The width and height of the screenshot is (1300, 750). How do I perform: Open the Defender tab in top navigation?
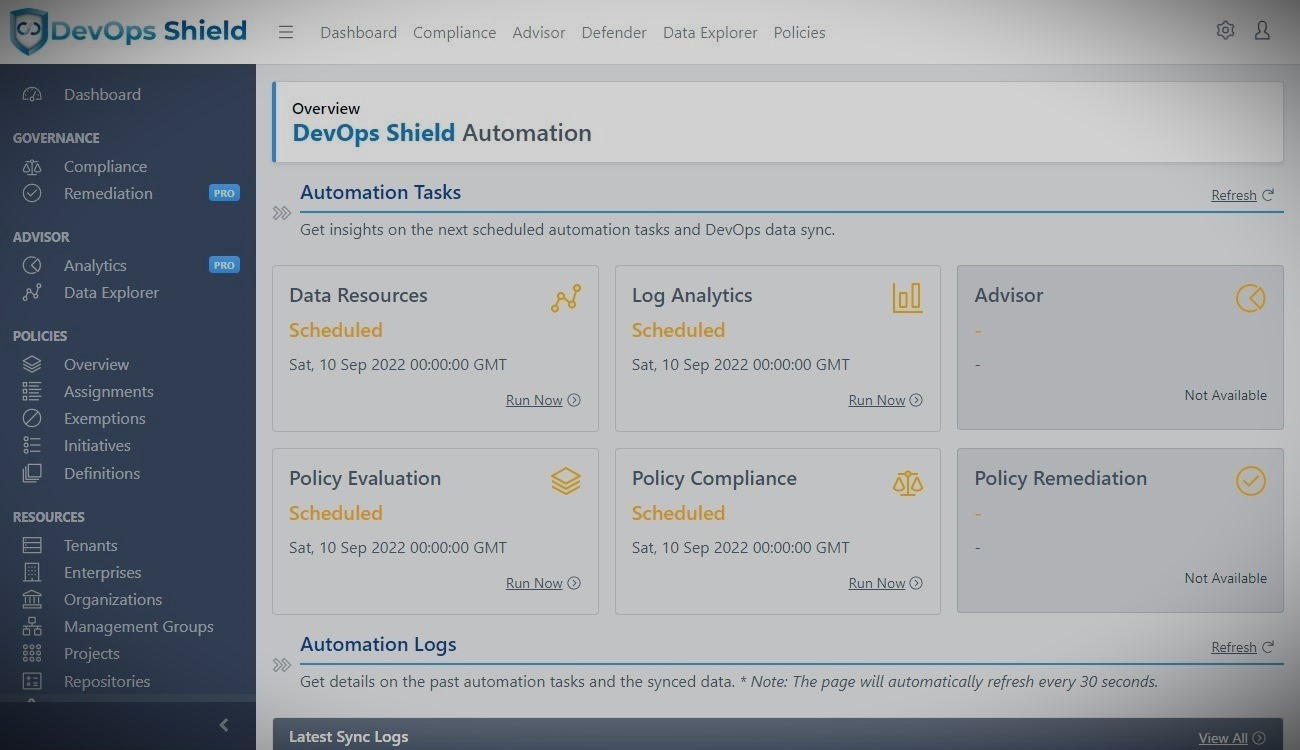click(613, 33)
